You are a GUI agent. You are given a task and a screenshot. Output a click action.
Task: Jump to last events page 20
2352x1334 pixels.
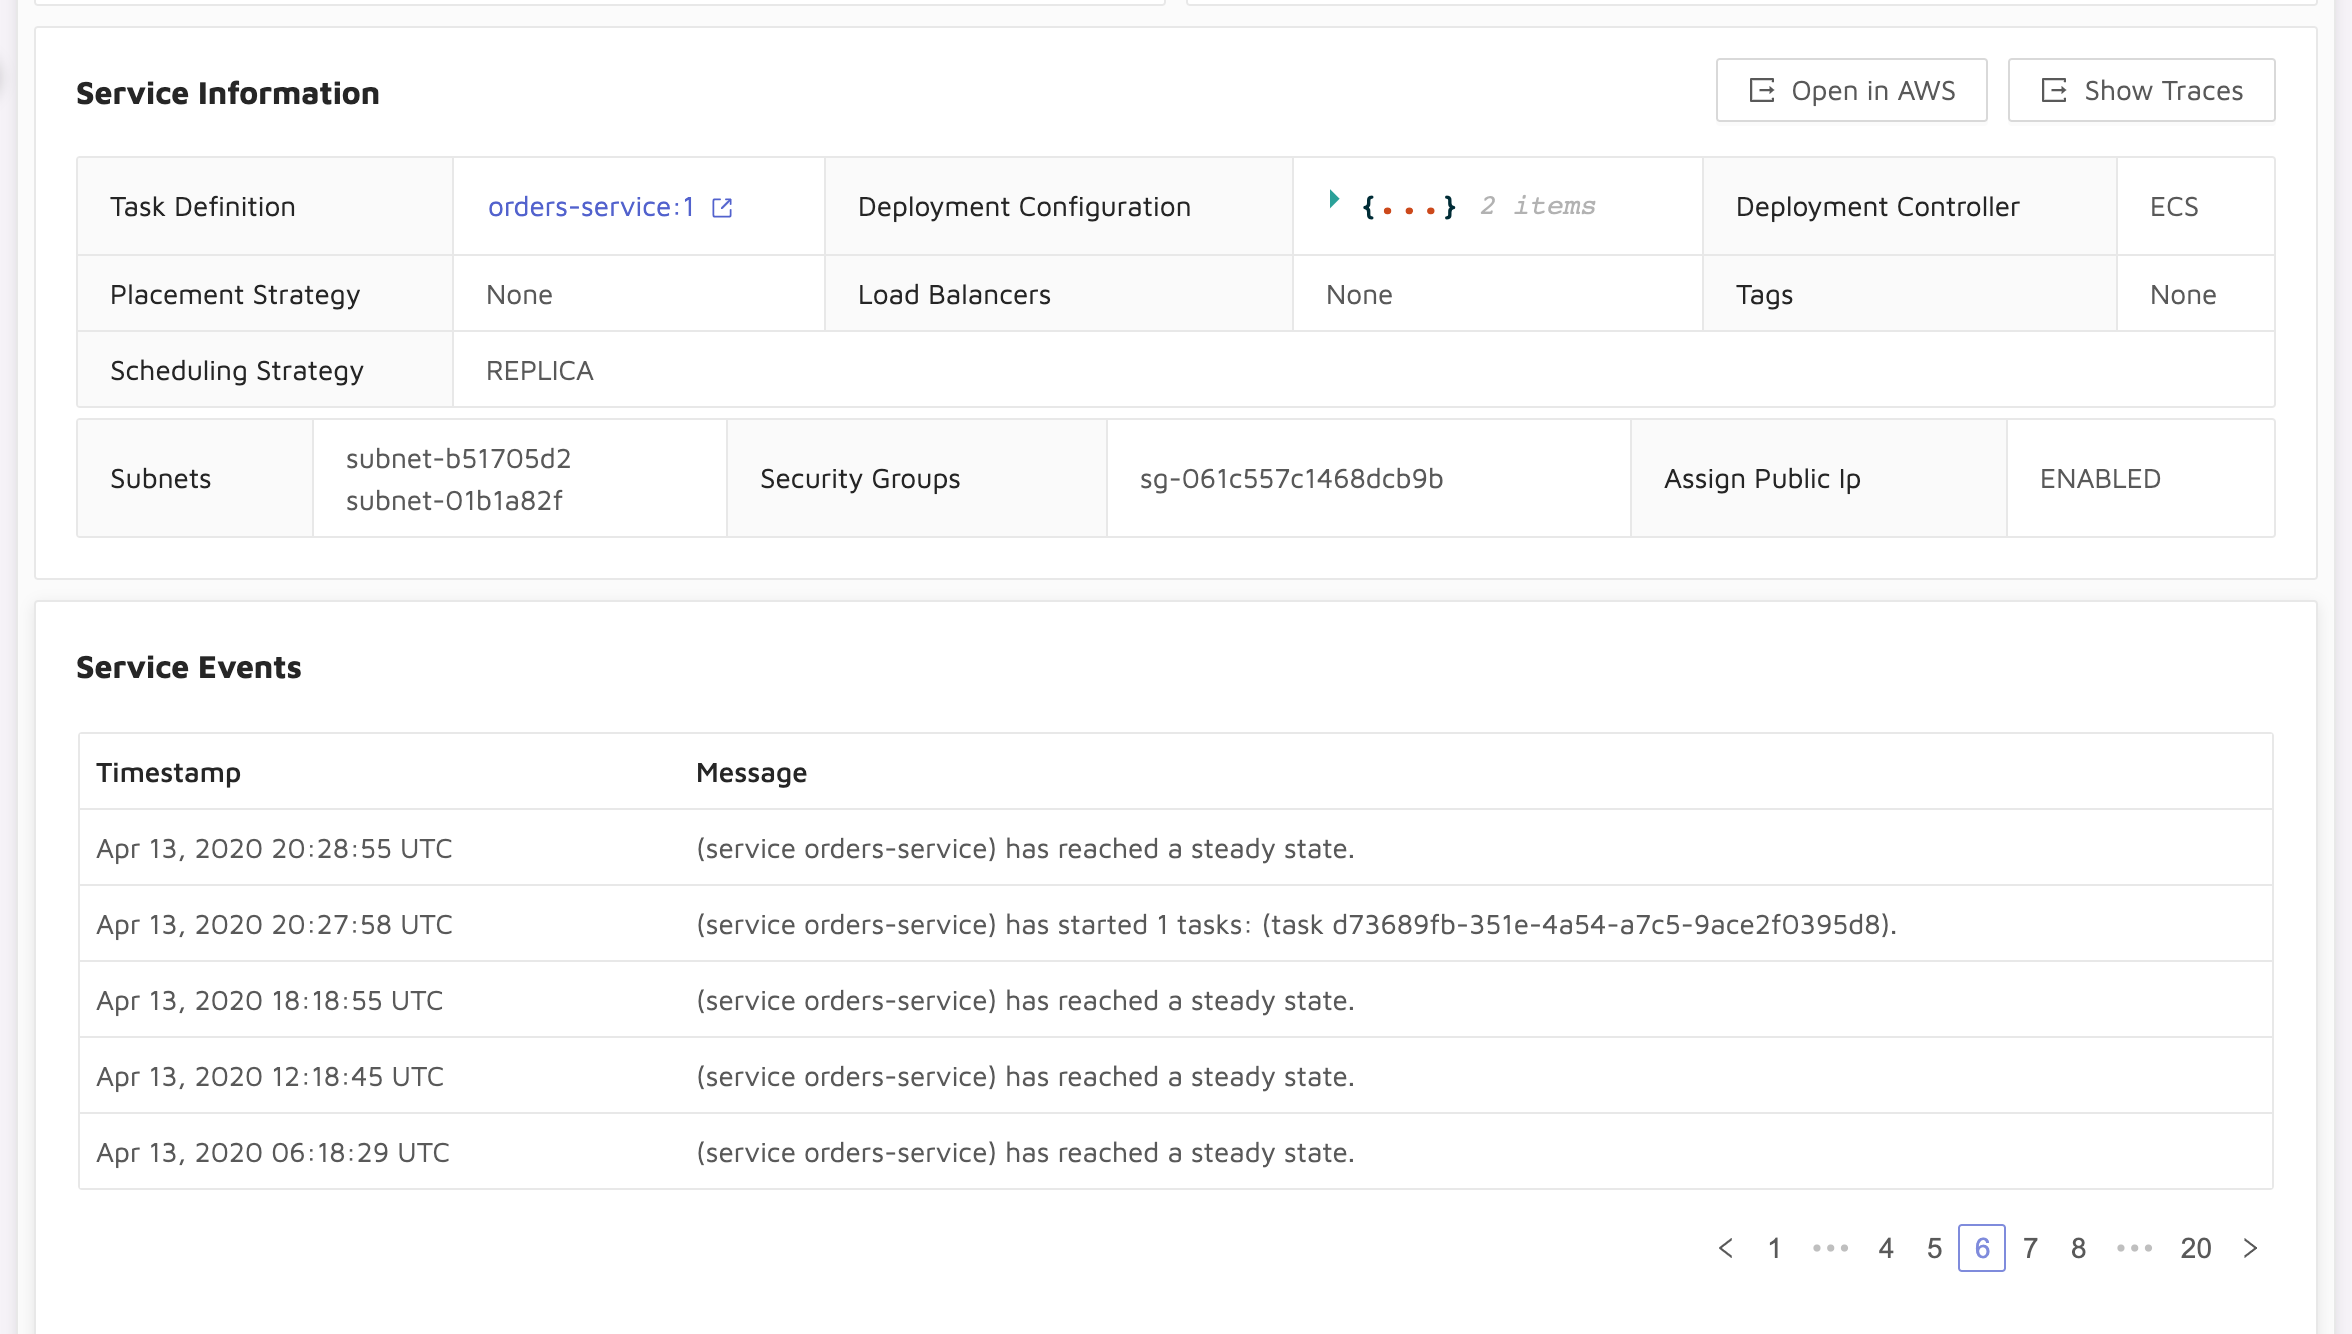(2196, 1248)
